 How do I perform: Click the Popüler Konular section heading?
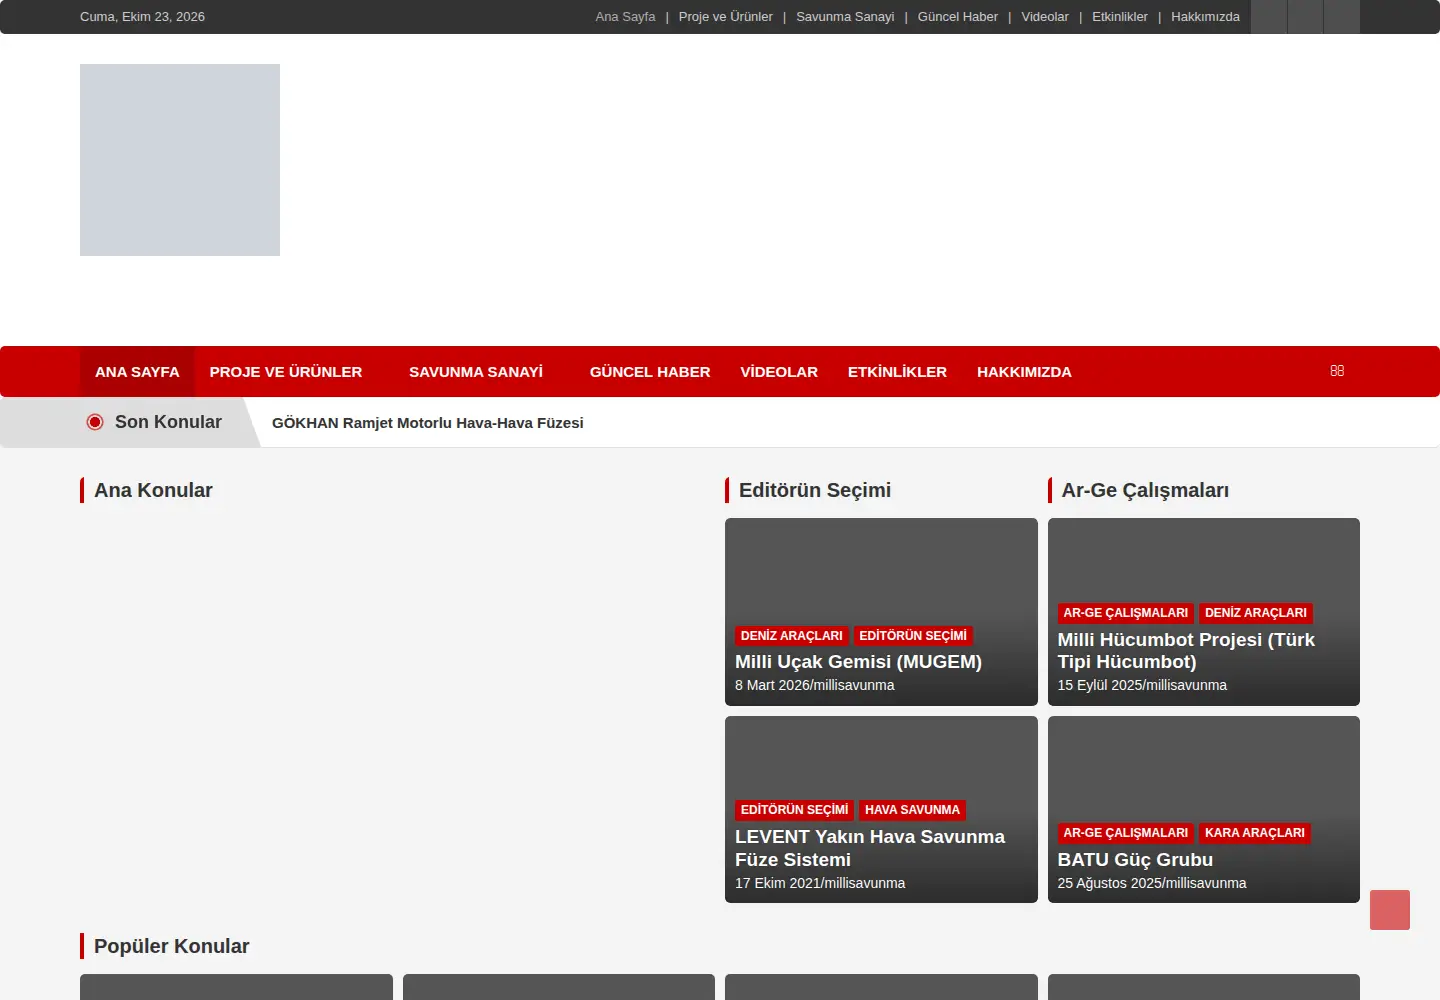(x=171, y=946)
